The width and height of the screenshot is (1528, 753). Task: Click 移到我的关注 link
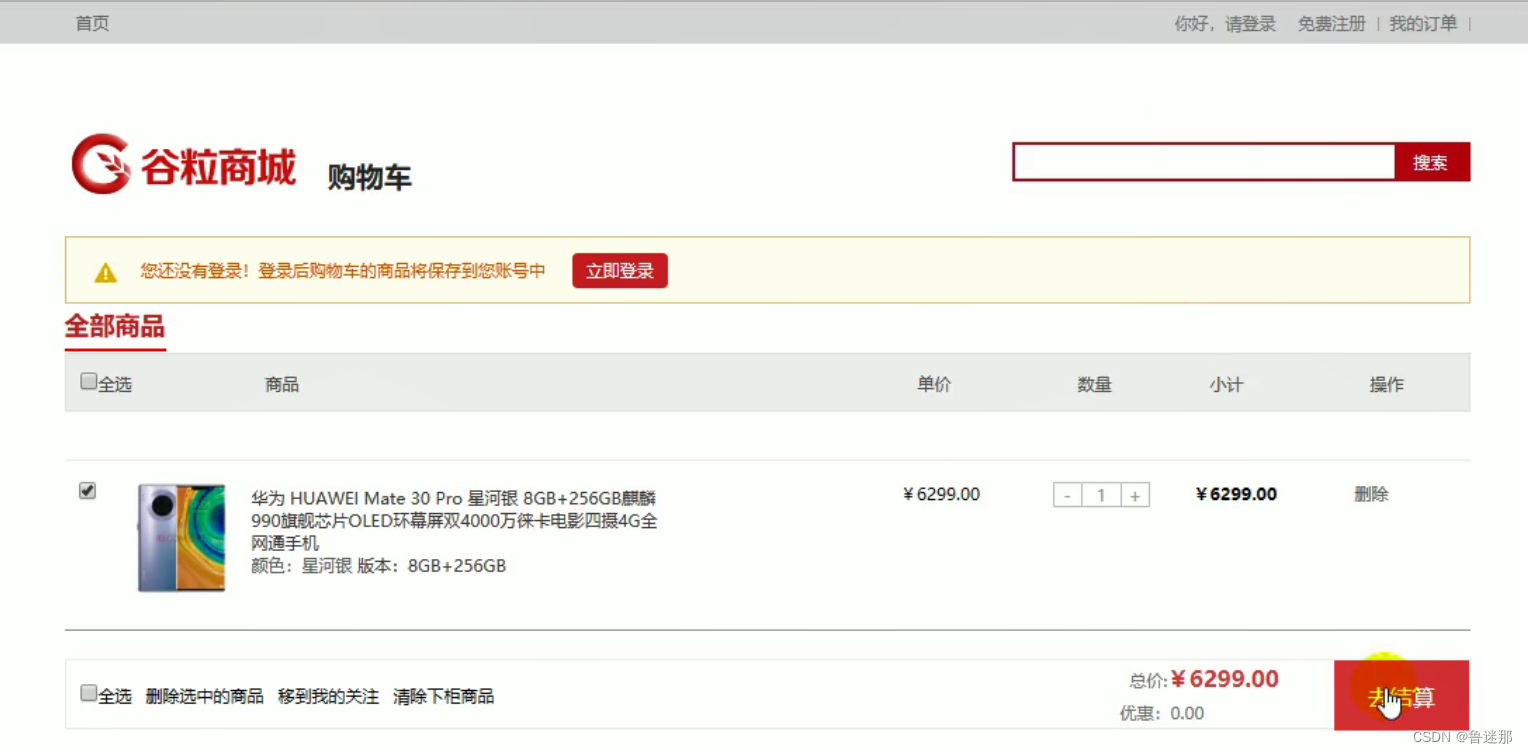328,696
